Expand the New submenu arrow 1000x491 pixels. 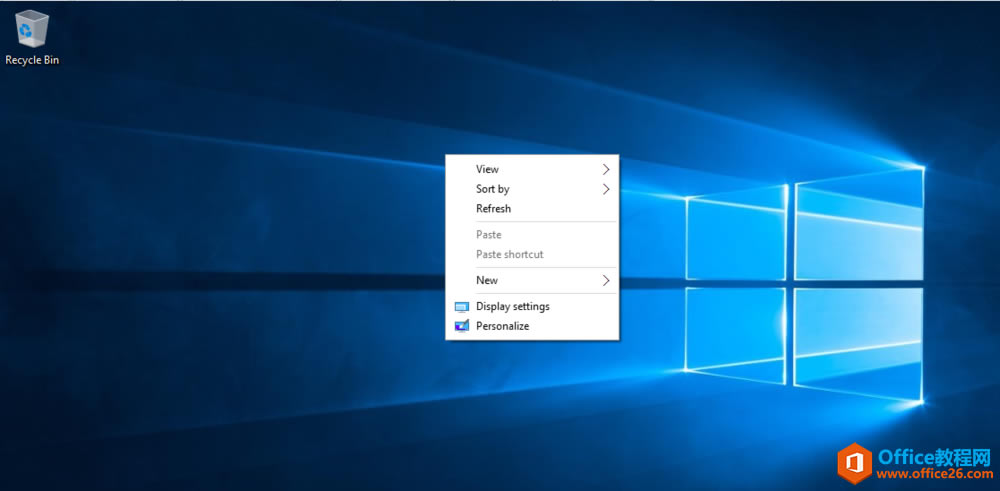point(606,281)
